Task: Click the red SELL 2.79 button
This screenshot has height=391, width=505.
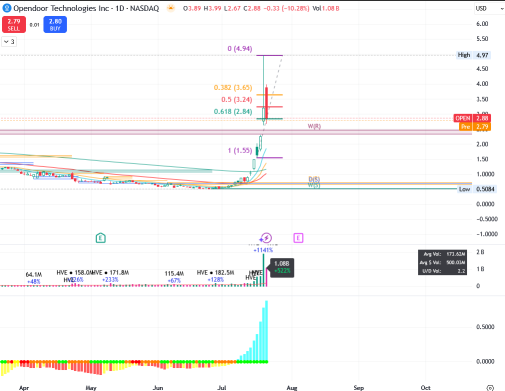Action: pos(14,25)
